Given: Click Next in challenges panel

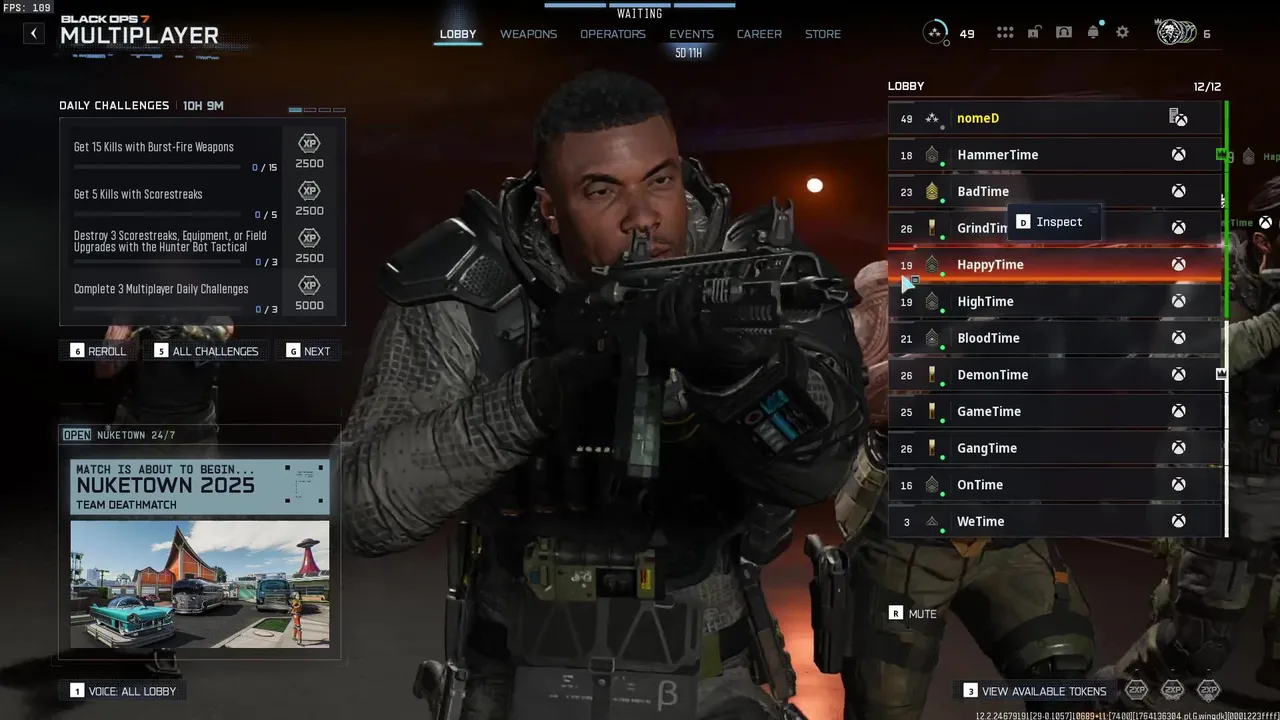Looking at the screenshot, I should click(308, 351).
